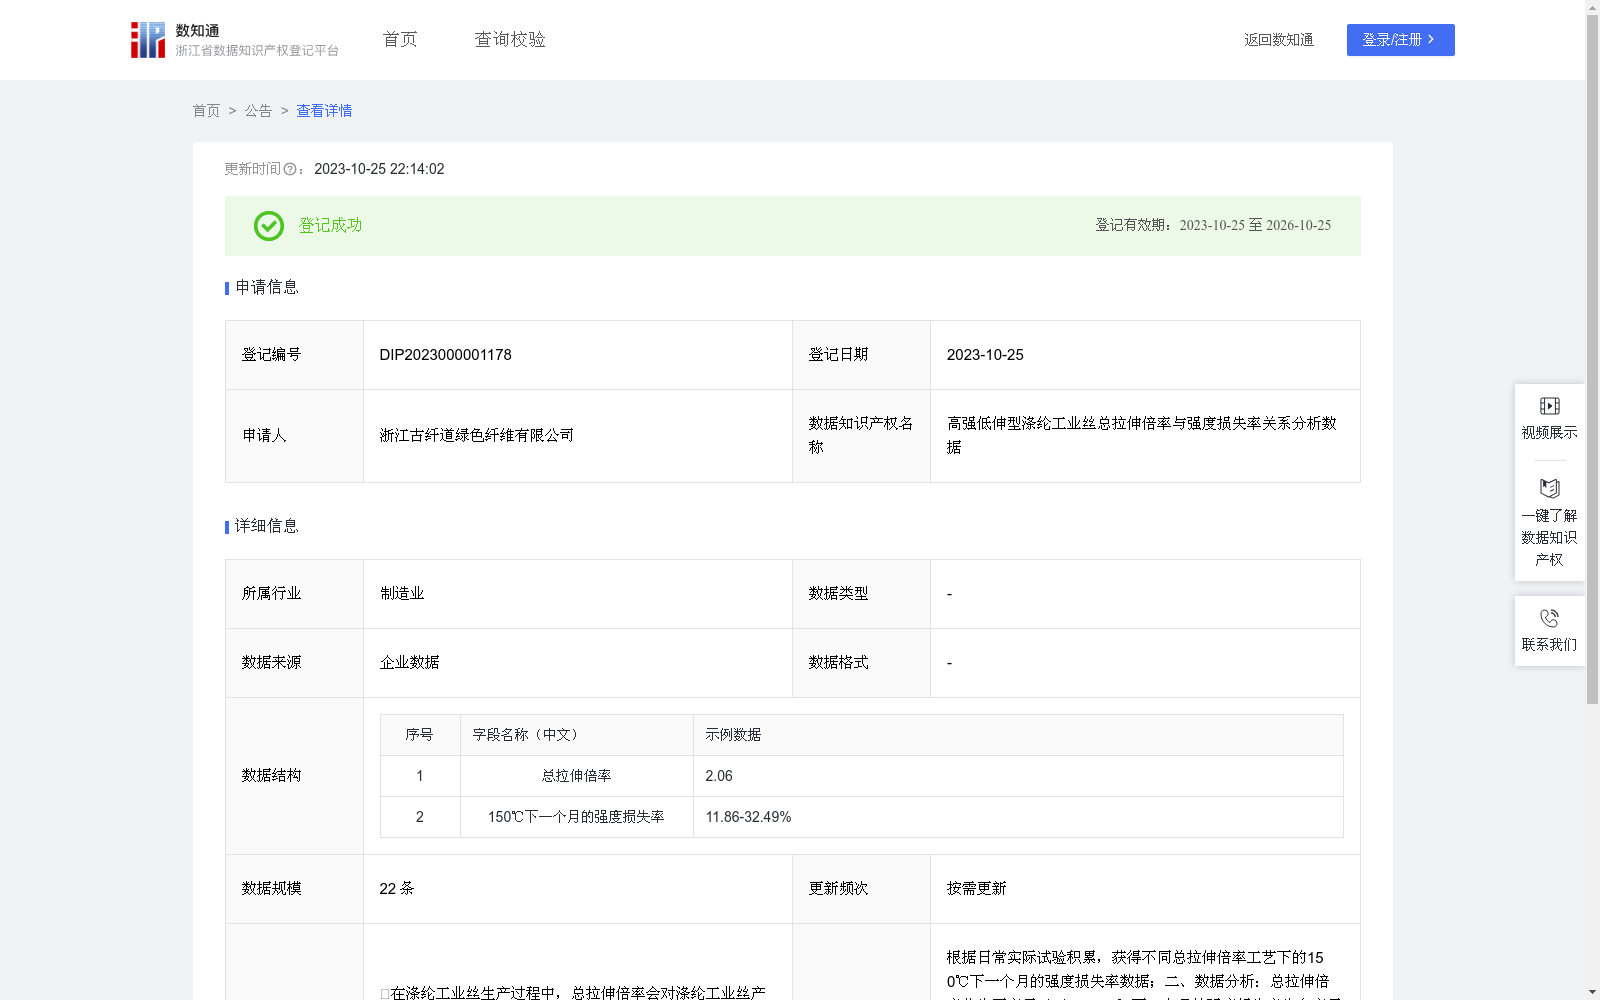Click the scrollbar down arrow
This screenshot has width=1600, height=1000.
point(1592,992)
